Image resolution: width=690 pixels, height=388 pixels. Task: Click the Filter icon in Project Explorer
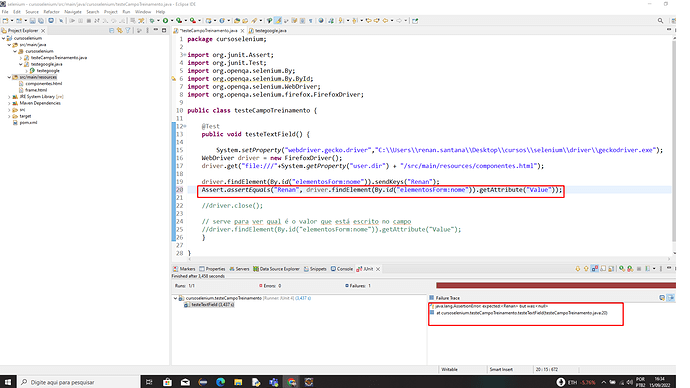pos(128,30)
